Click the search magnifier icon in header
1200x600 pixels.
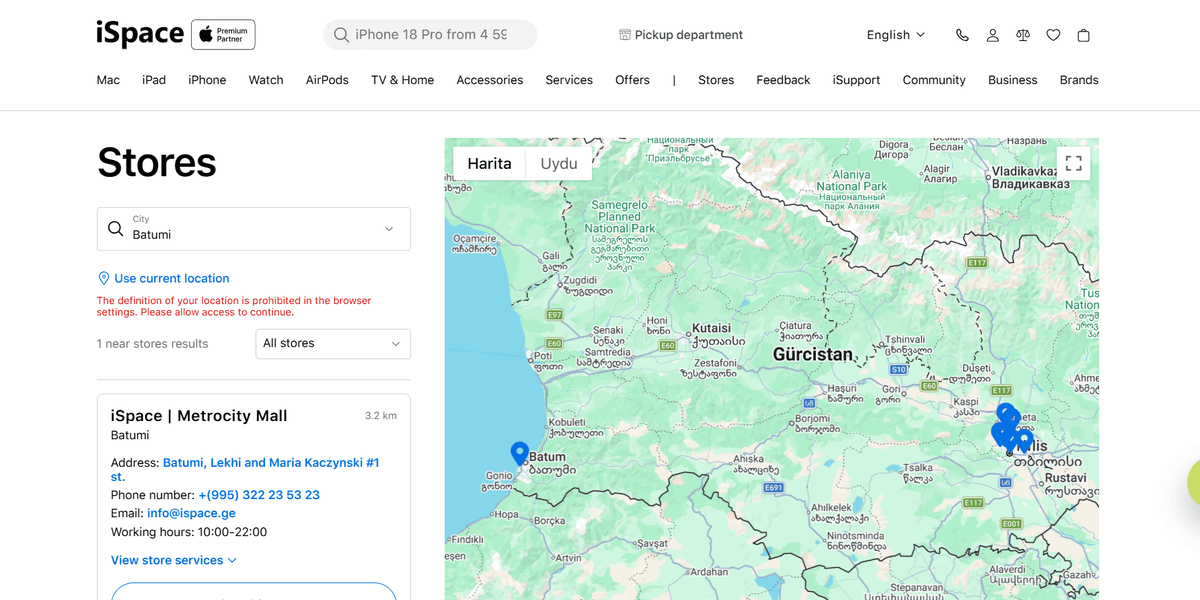[x=341, y=35]
